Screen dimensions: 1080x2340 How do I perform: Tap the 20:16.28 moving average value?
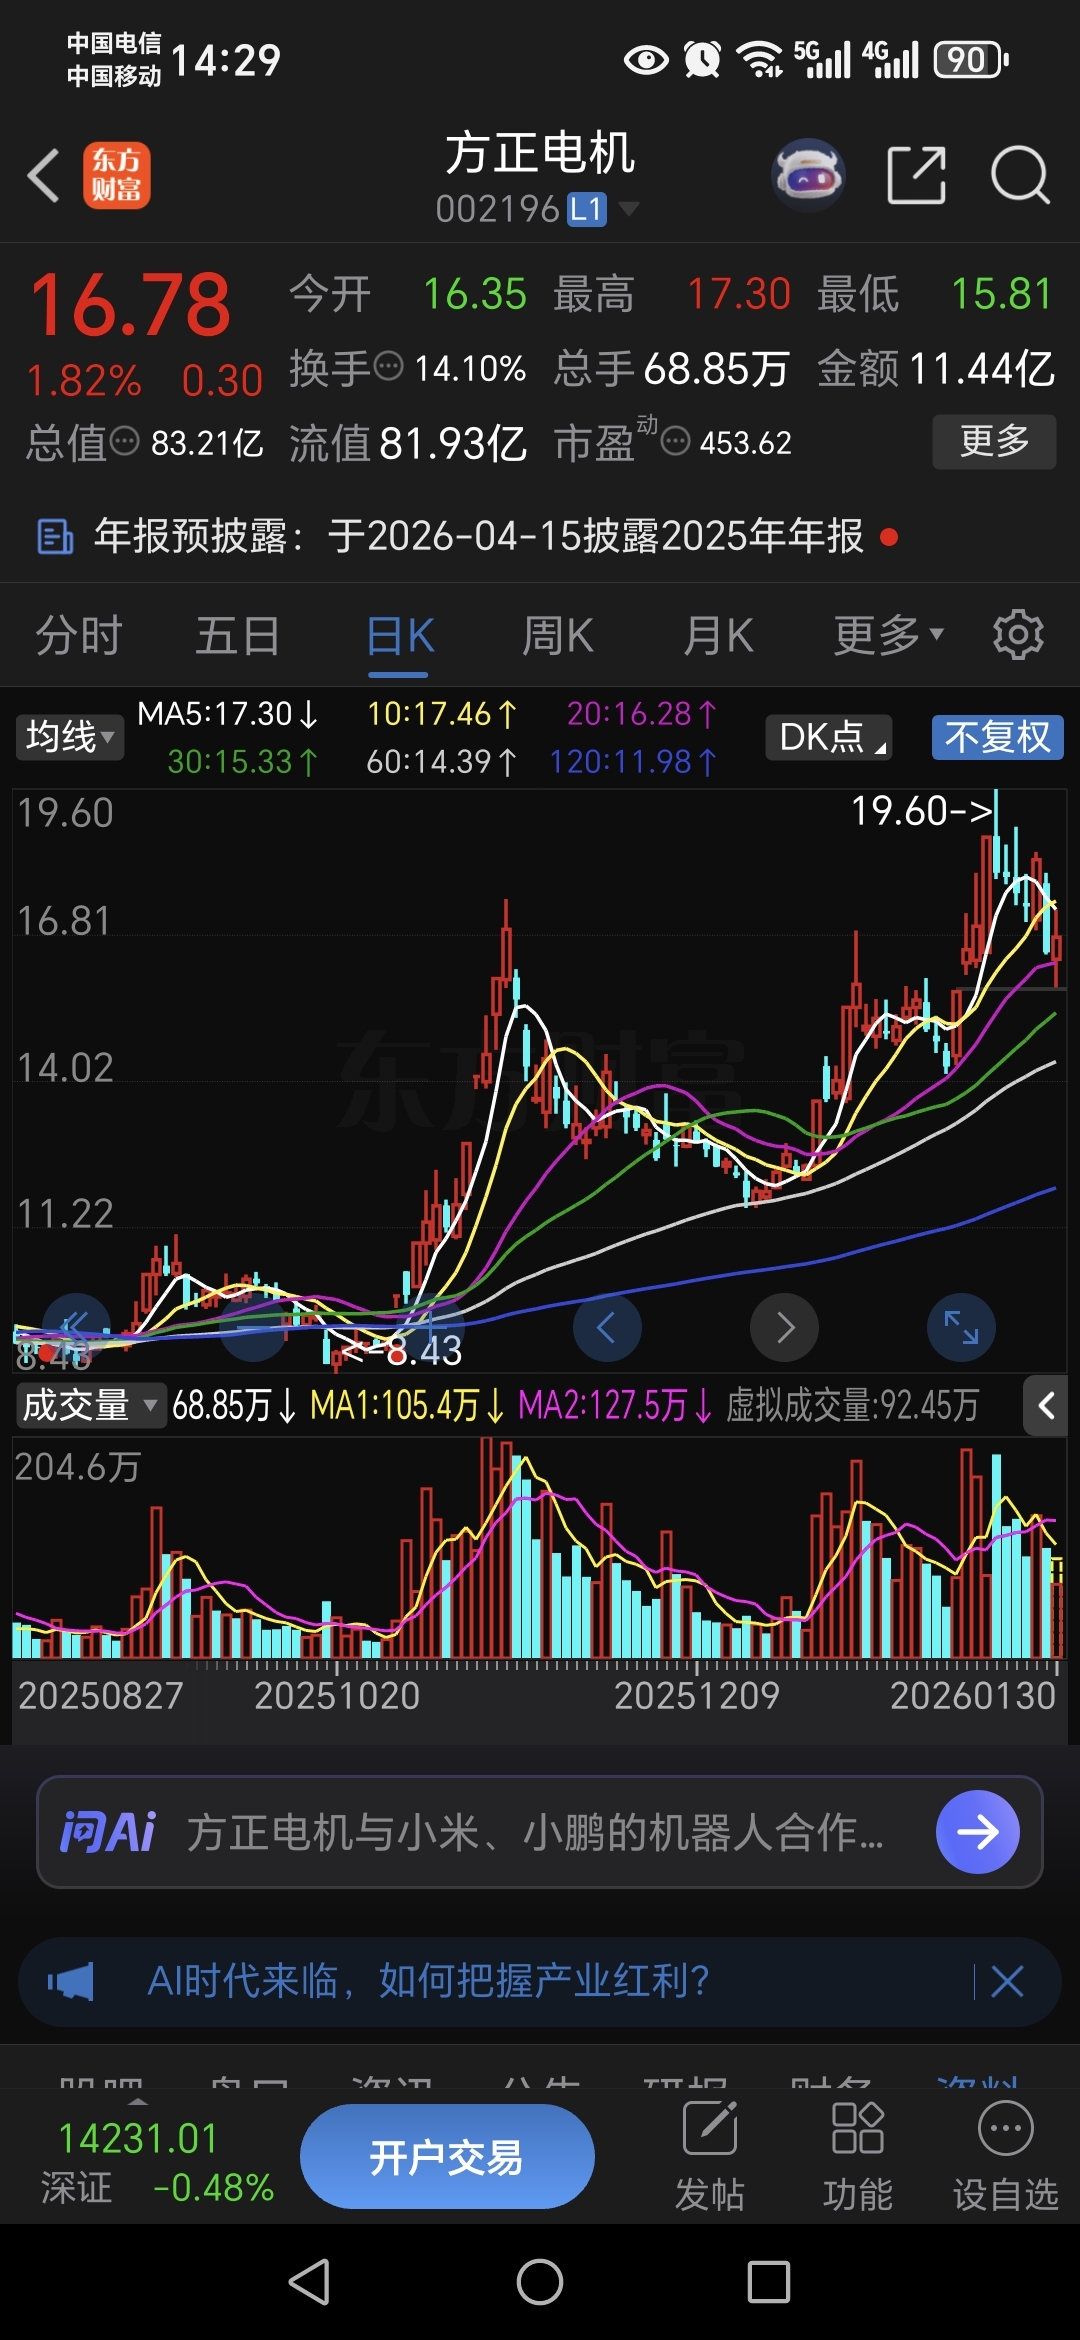click(x=642, y=714)
